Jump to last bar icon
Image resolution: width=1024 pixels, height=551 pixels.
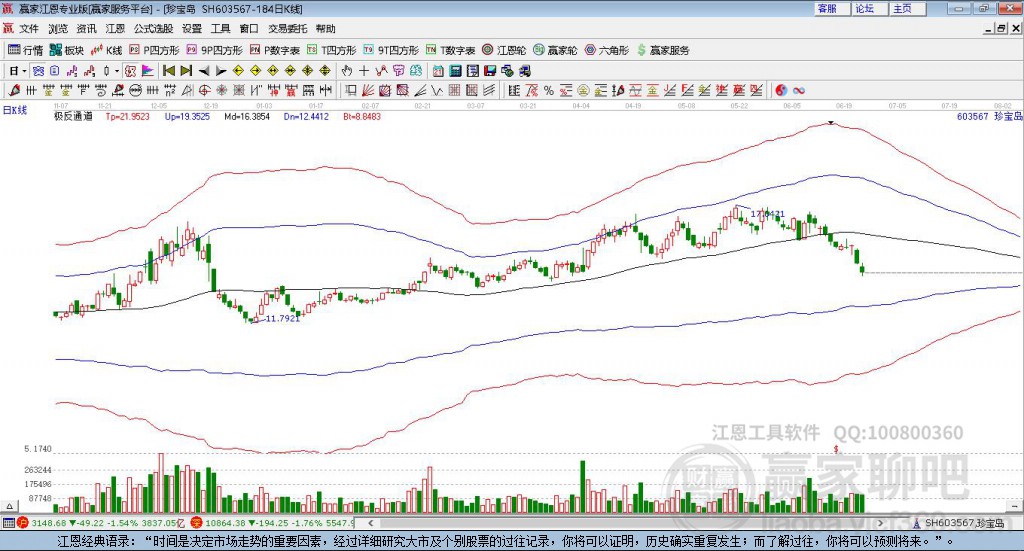[186, 71]
